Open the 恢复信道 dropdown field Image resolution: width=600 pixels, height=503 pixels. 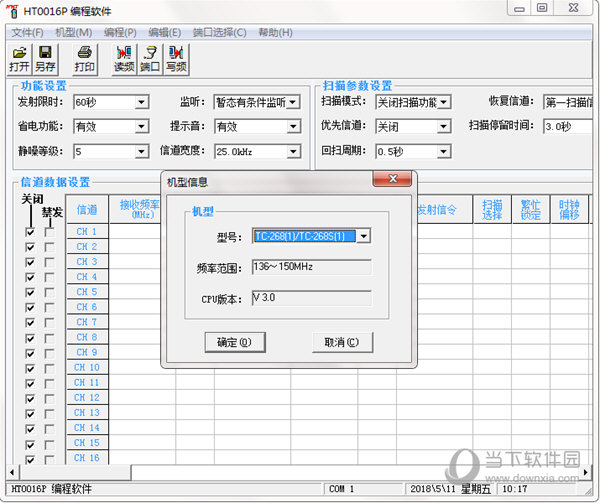pyautogui.click(x=568, y=102)
